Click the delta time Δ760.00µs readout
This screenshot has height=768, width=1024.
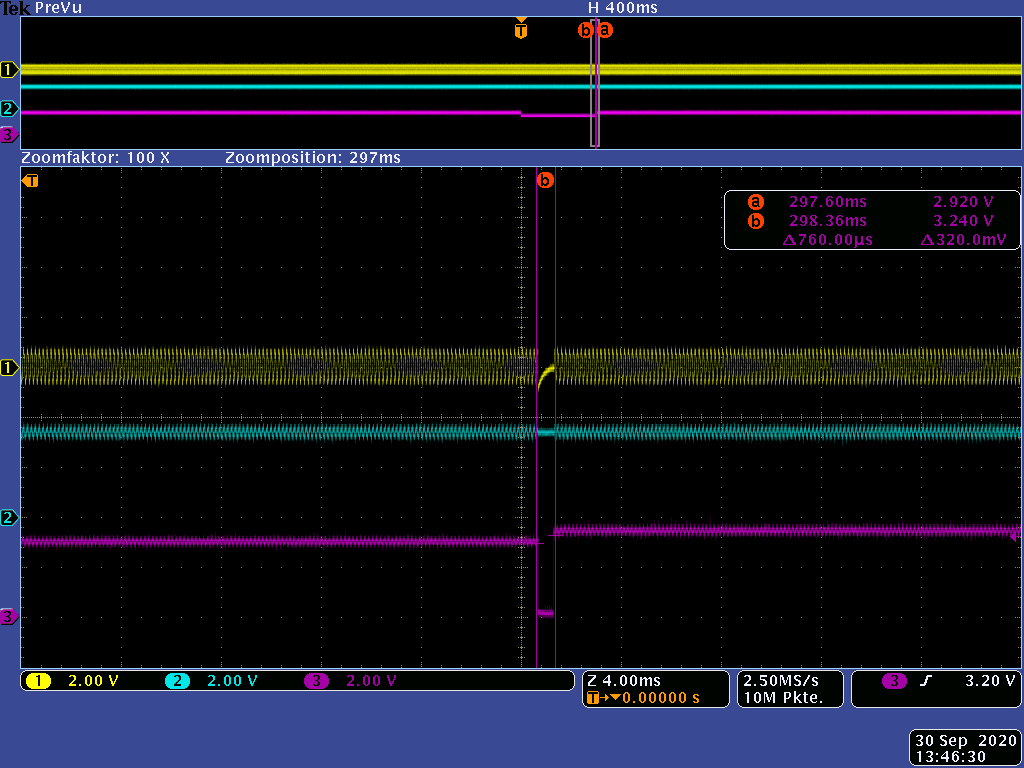click(827, 240)
